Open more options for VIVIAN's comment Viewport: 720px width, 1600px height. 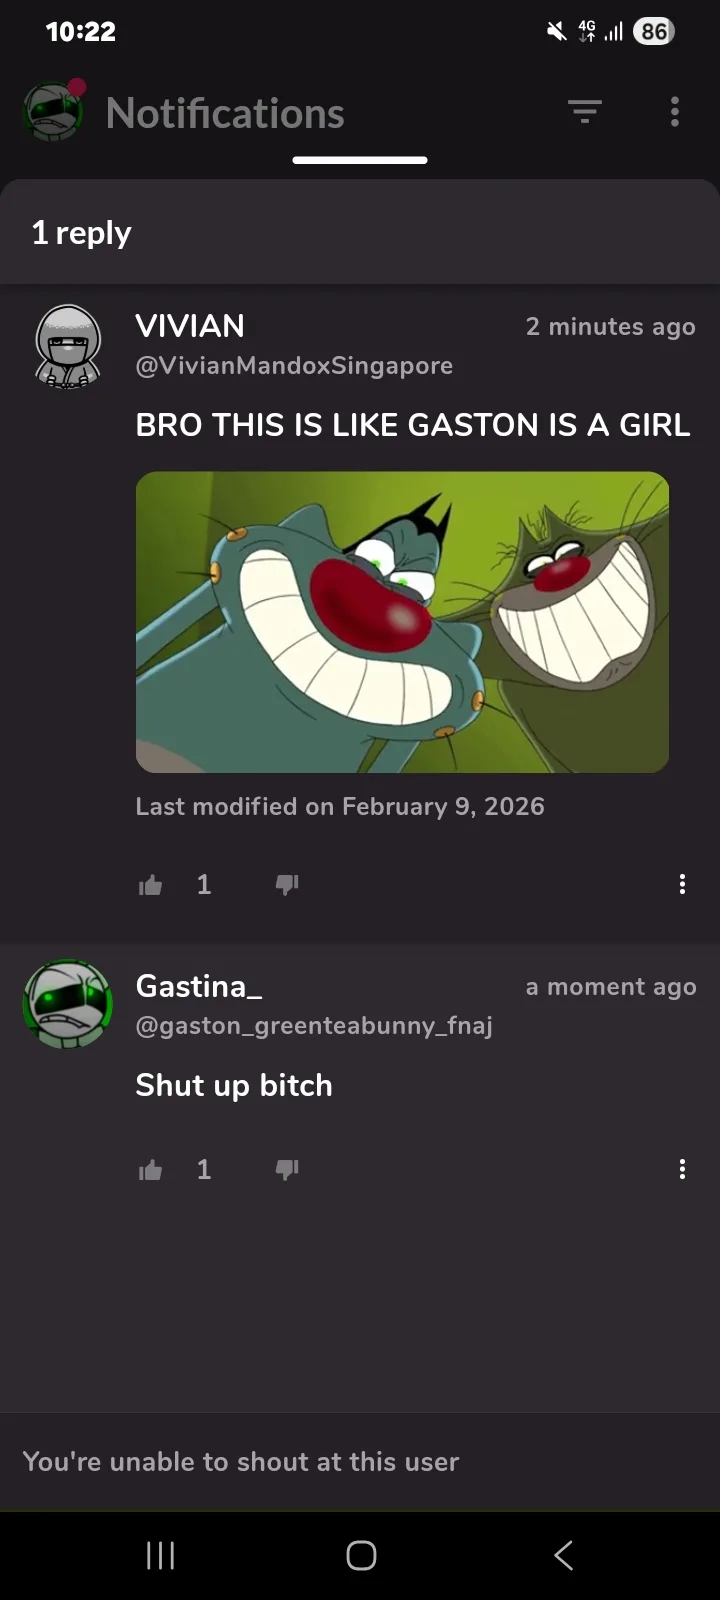[x=682, y=884]
